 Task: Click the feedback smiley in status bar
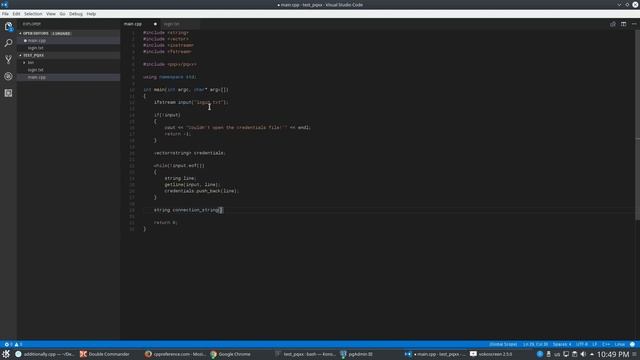tap(632, 344)
